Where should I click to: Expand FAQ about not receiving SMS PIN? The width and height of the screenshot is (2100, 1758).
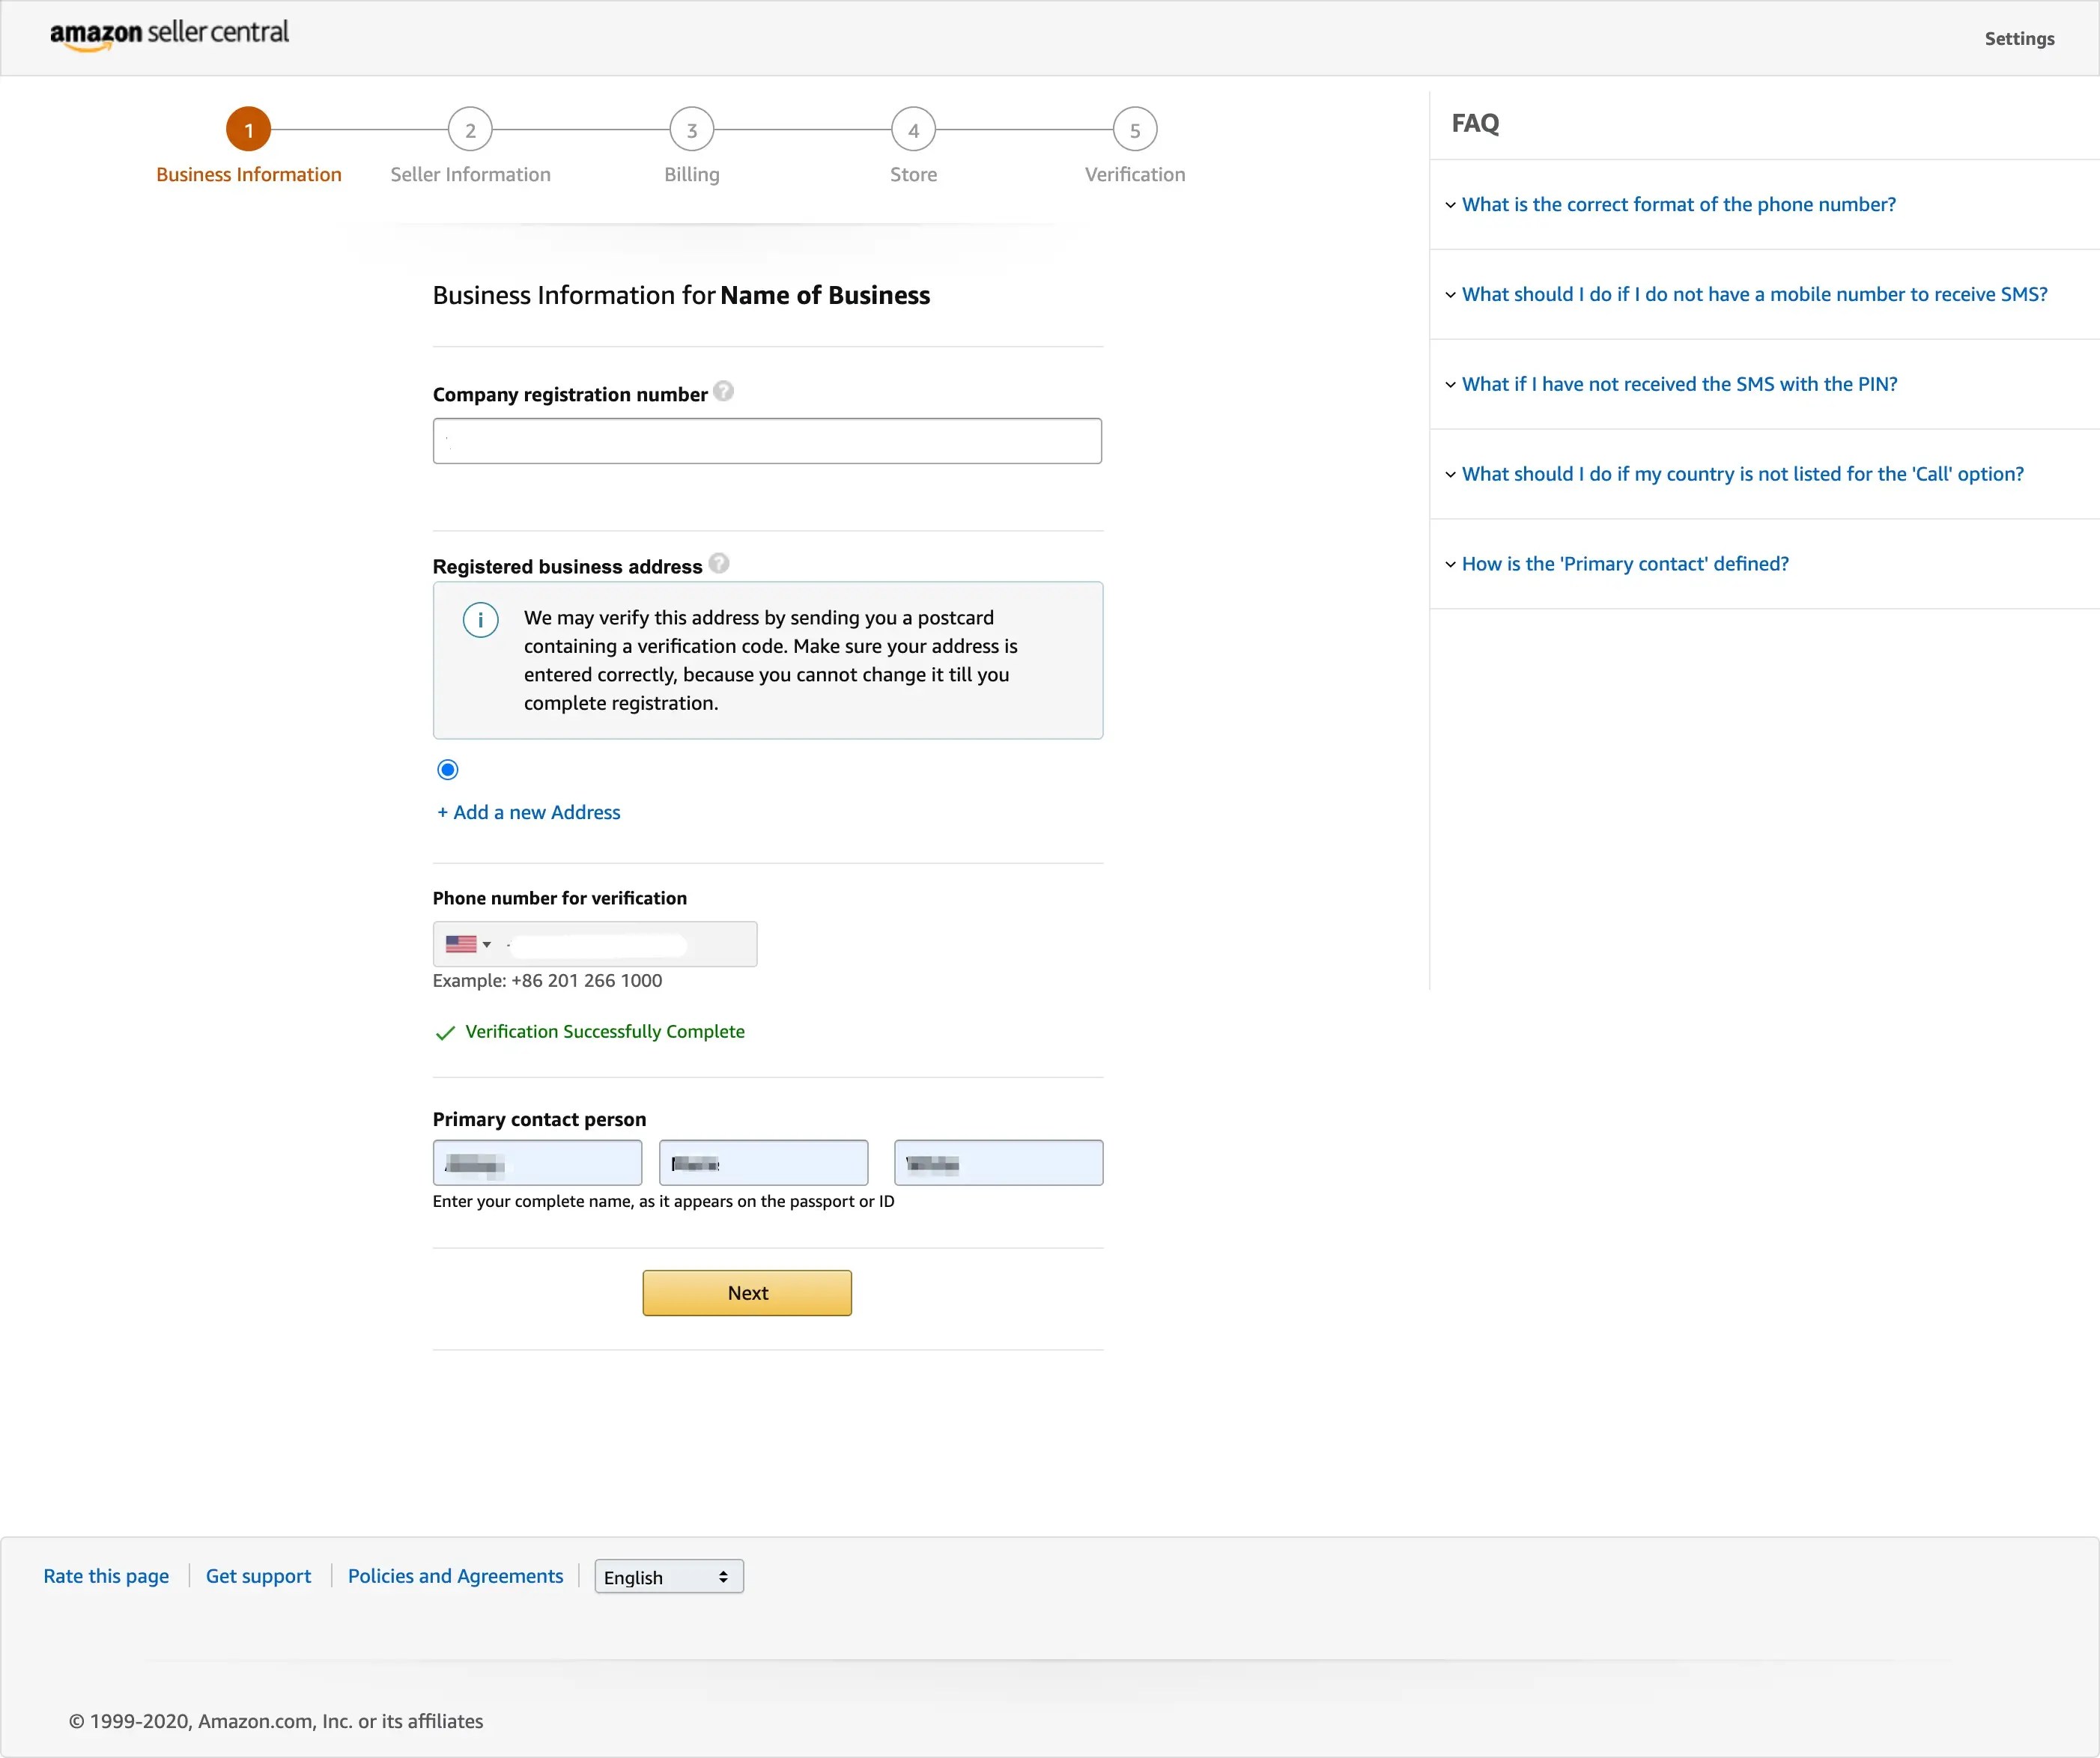point(1678,385)
